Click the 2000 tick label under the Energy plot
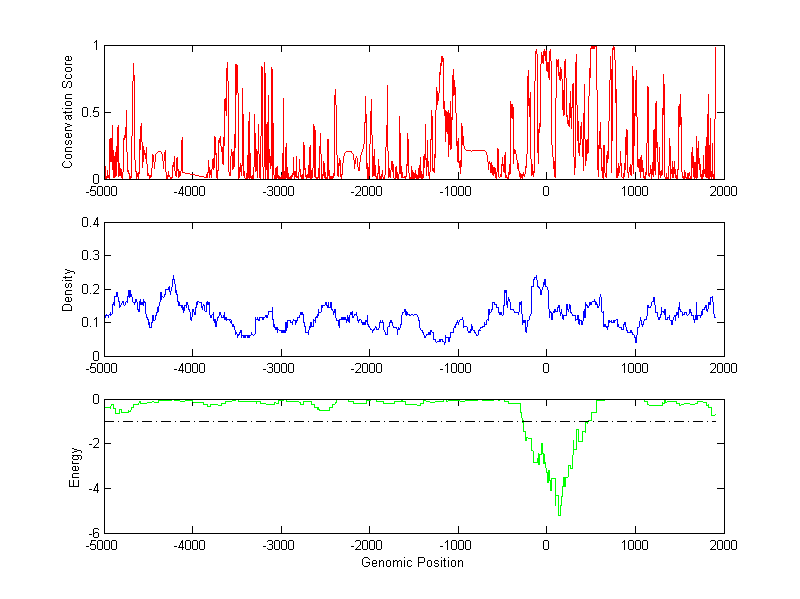800x599 pixels. pyautogui.click(x=723, y=546)
